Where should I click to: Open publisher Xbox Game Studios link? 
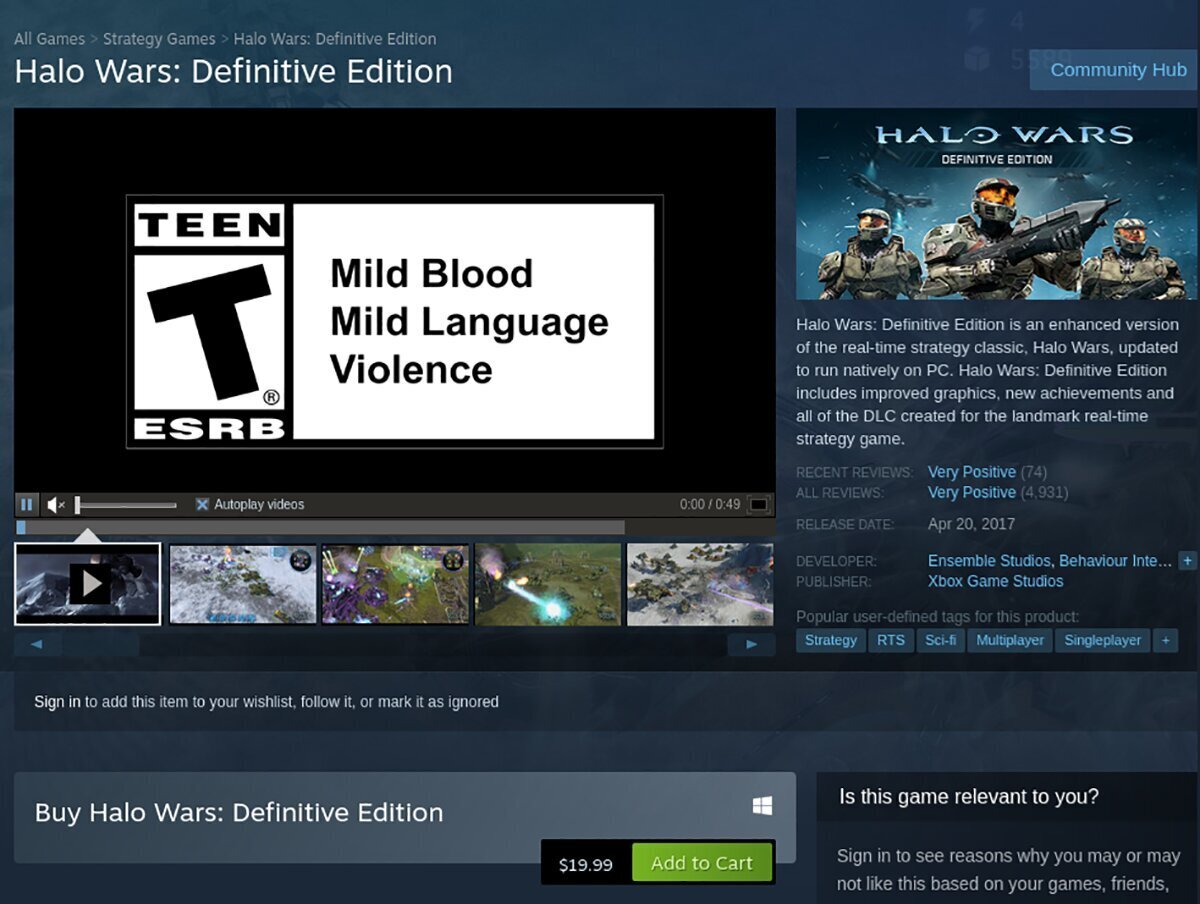(x=995, y=581)
